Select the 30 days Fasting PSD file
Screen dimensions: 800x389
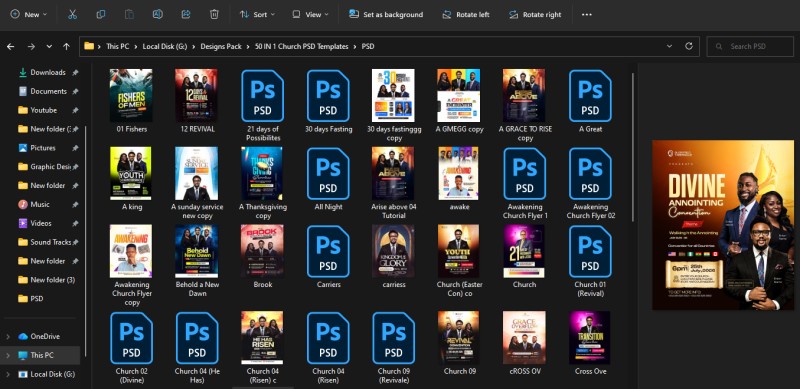click(328, 95)
